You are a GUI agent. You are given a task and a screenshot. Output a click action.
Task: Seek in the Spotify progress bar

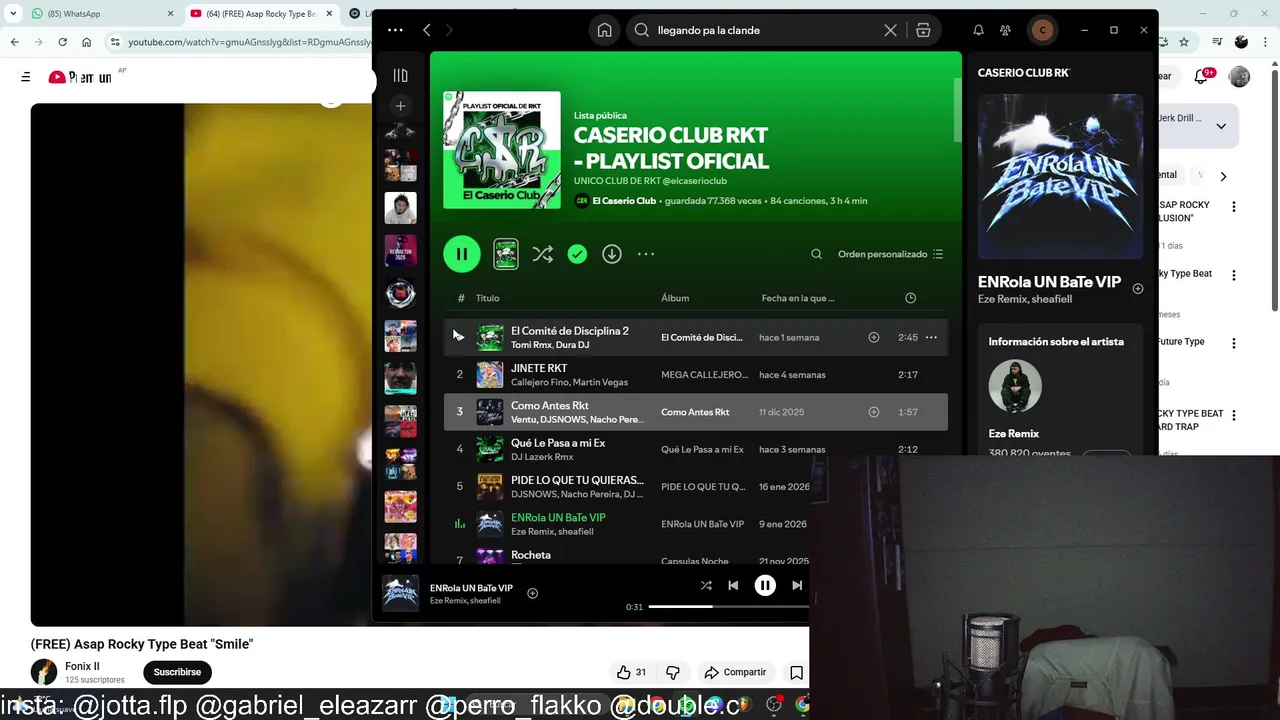tap(728, 606)
